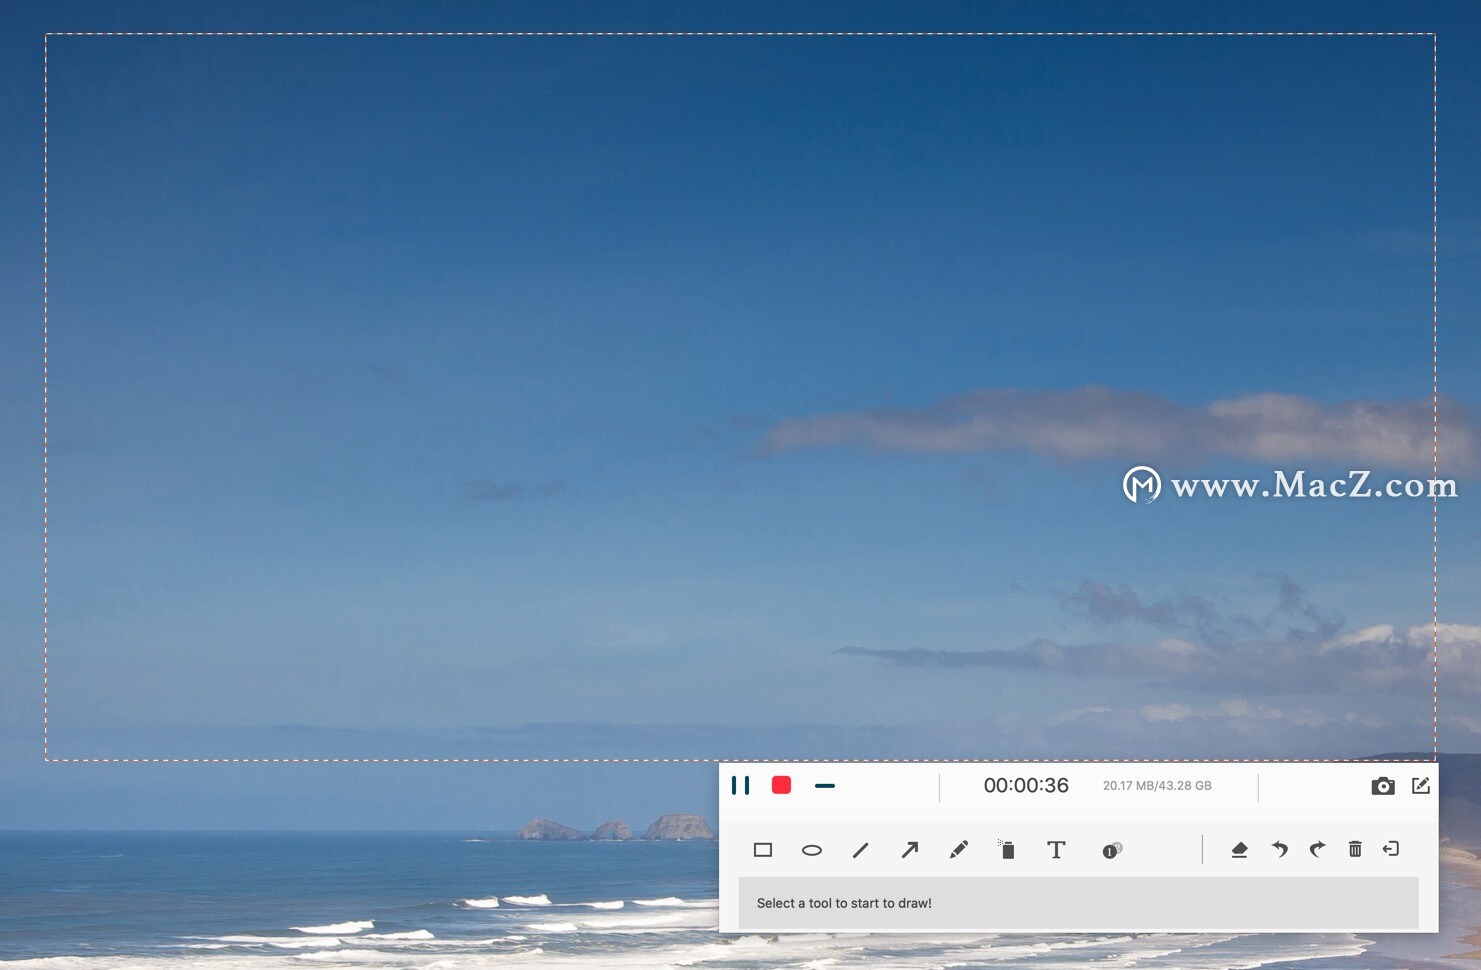Select the Ellipse drawing tool
Image resolution: width=1481 pixels, height=970 pixels.
812,850
